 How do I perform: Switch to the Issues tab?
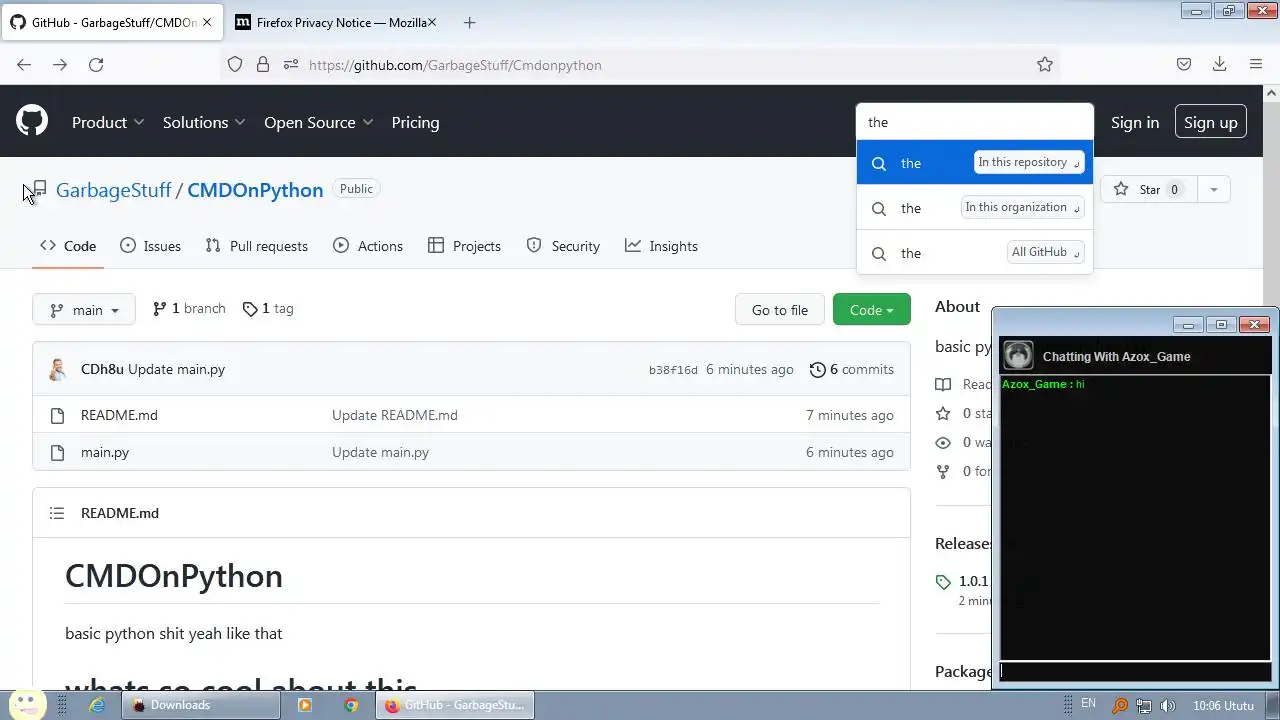click(150, 246)
